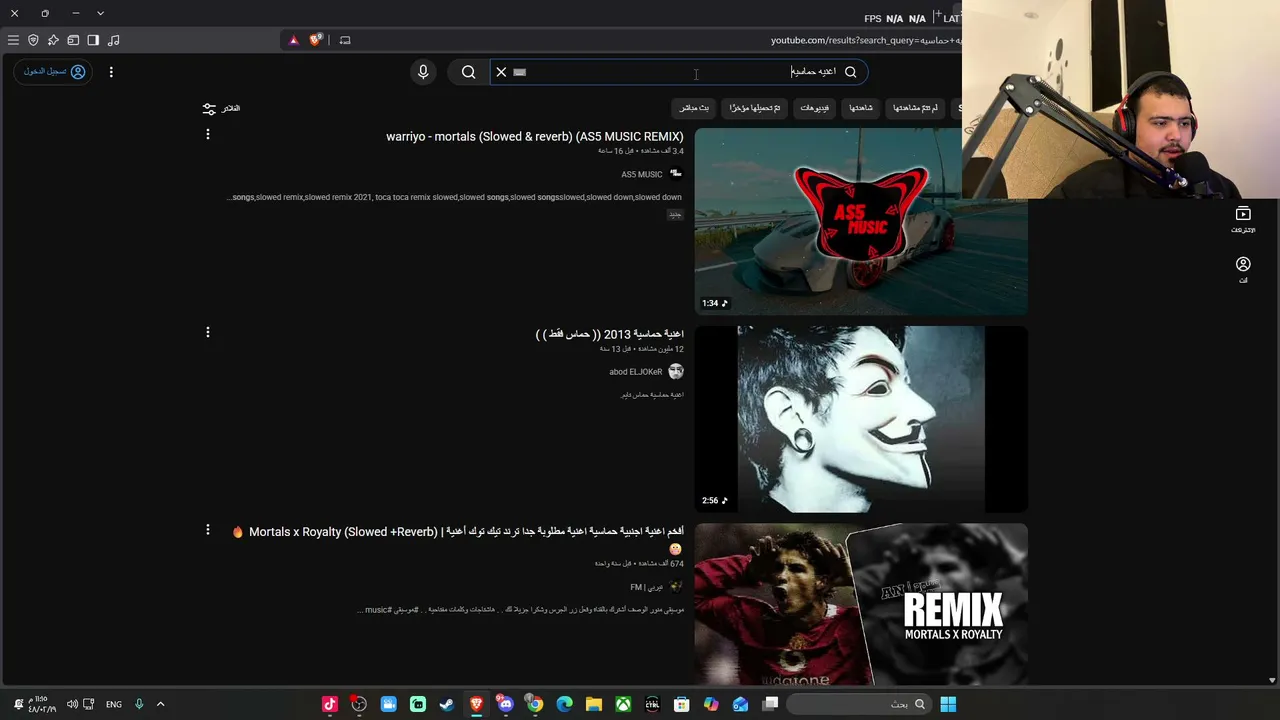Image resolution: width=1280 pixels, height=720 pixels.
Task: Open more options for warriyo mortals video
Action: tap(208, 134)
